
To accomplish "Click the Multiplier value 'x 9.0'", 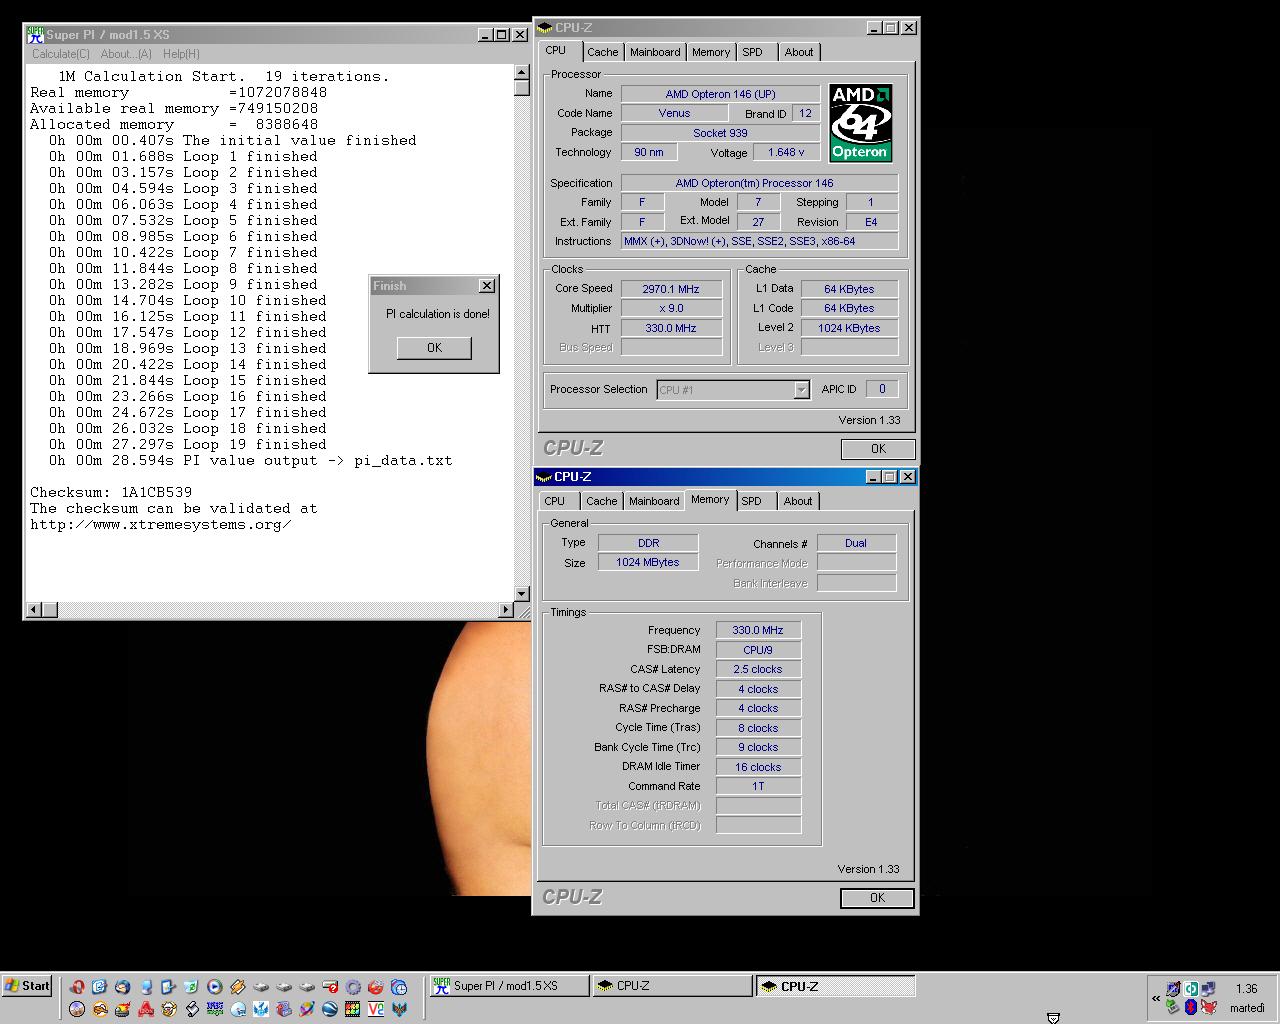I will click(671, 308).
